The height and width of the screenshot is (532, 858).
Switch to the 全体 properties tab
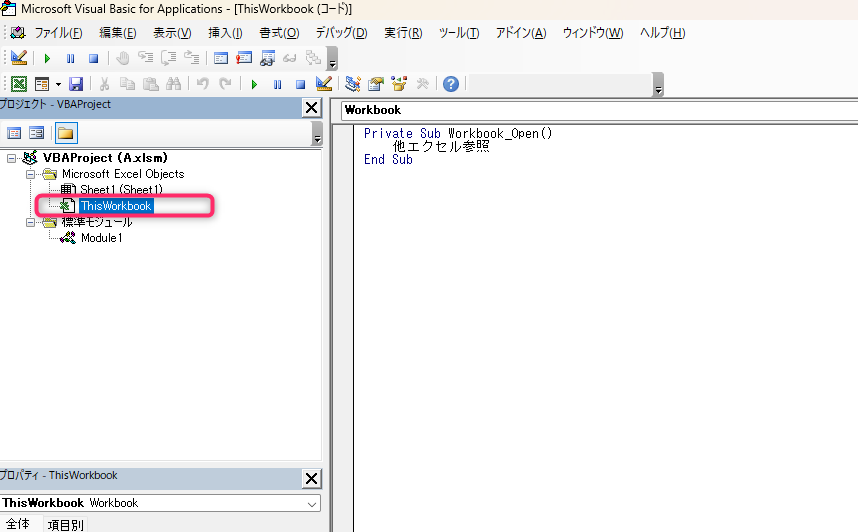tap(18, 524)
